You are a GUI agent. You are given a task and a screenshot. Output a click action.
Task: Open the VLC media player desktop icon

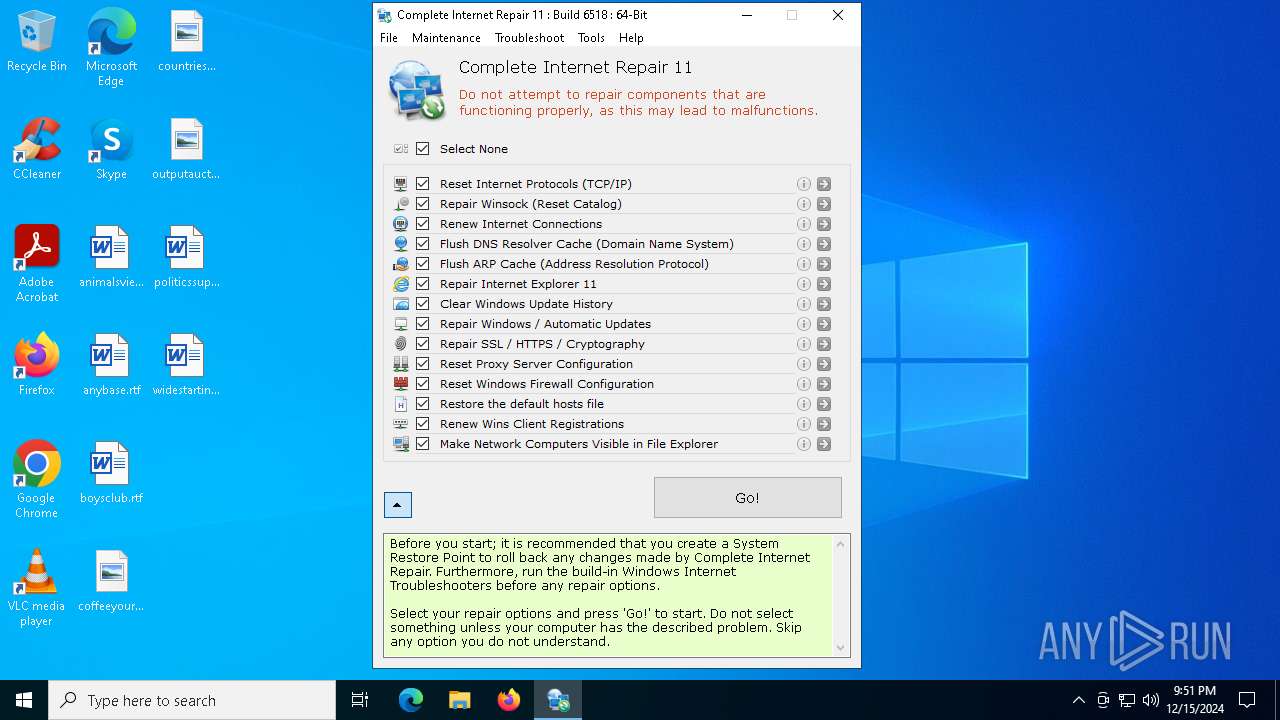pyautogui.click(x=37, y=588)
